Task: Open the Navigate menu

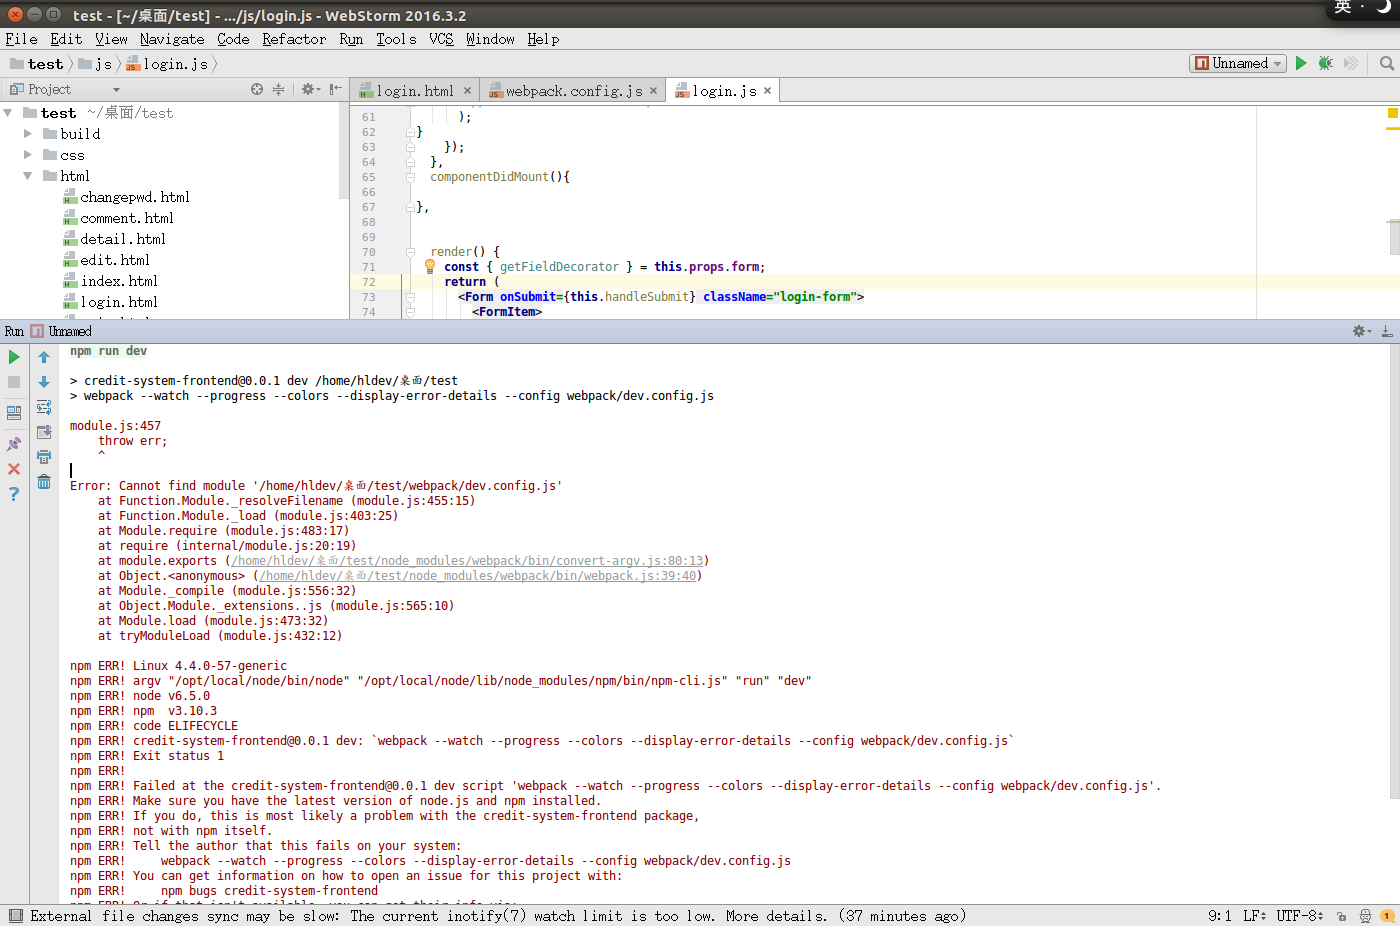Action: [x=172, y=39]
